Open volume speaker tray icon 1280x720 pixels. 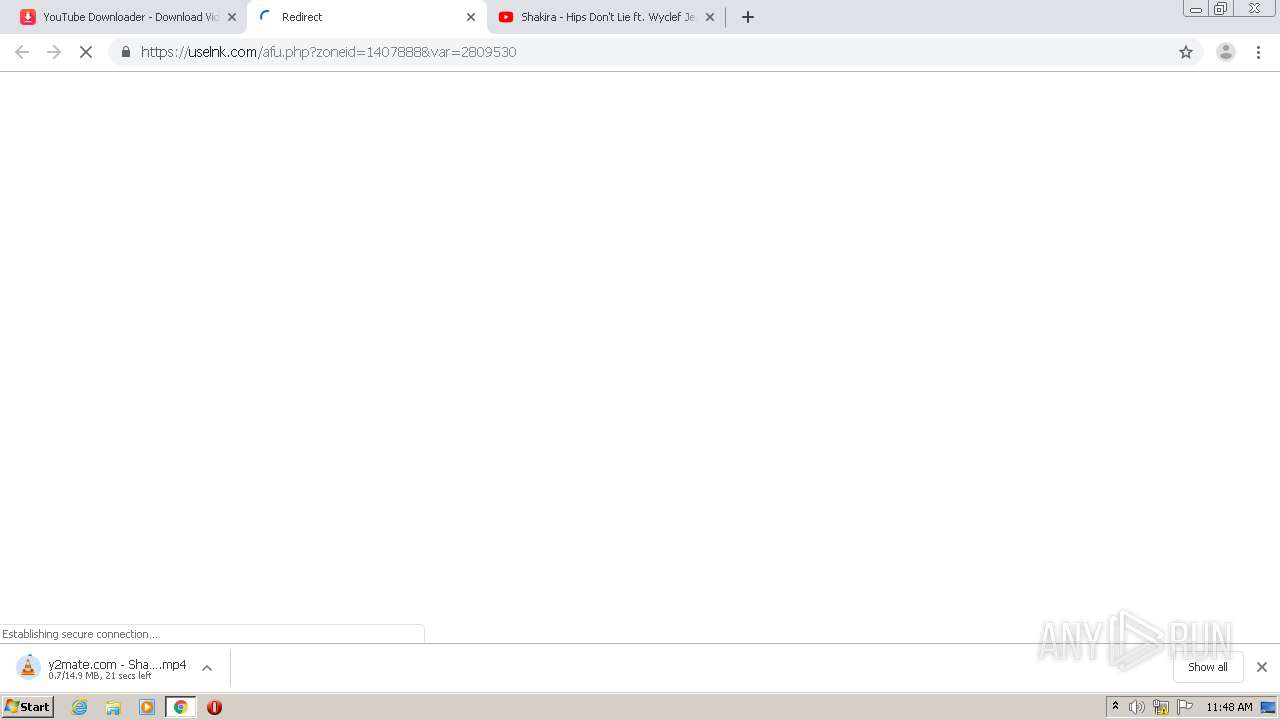(1137, 707)
